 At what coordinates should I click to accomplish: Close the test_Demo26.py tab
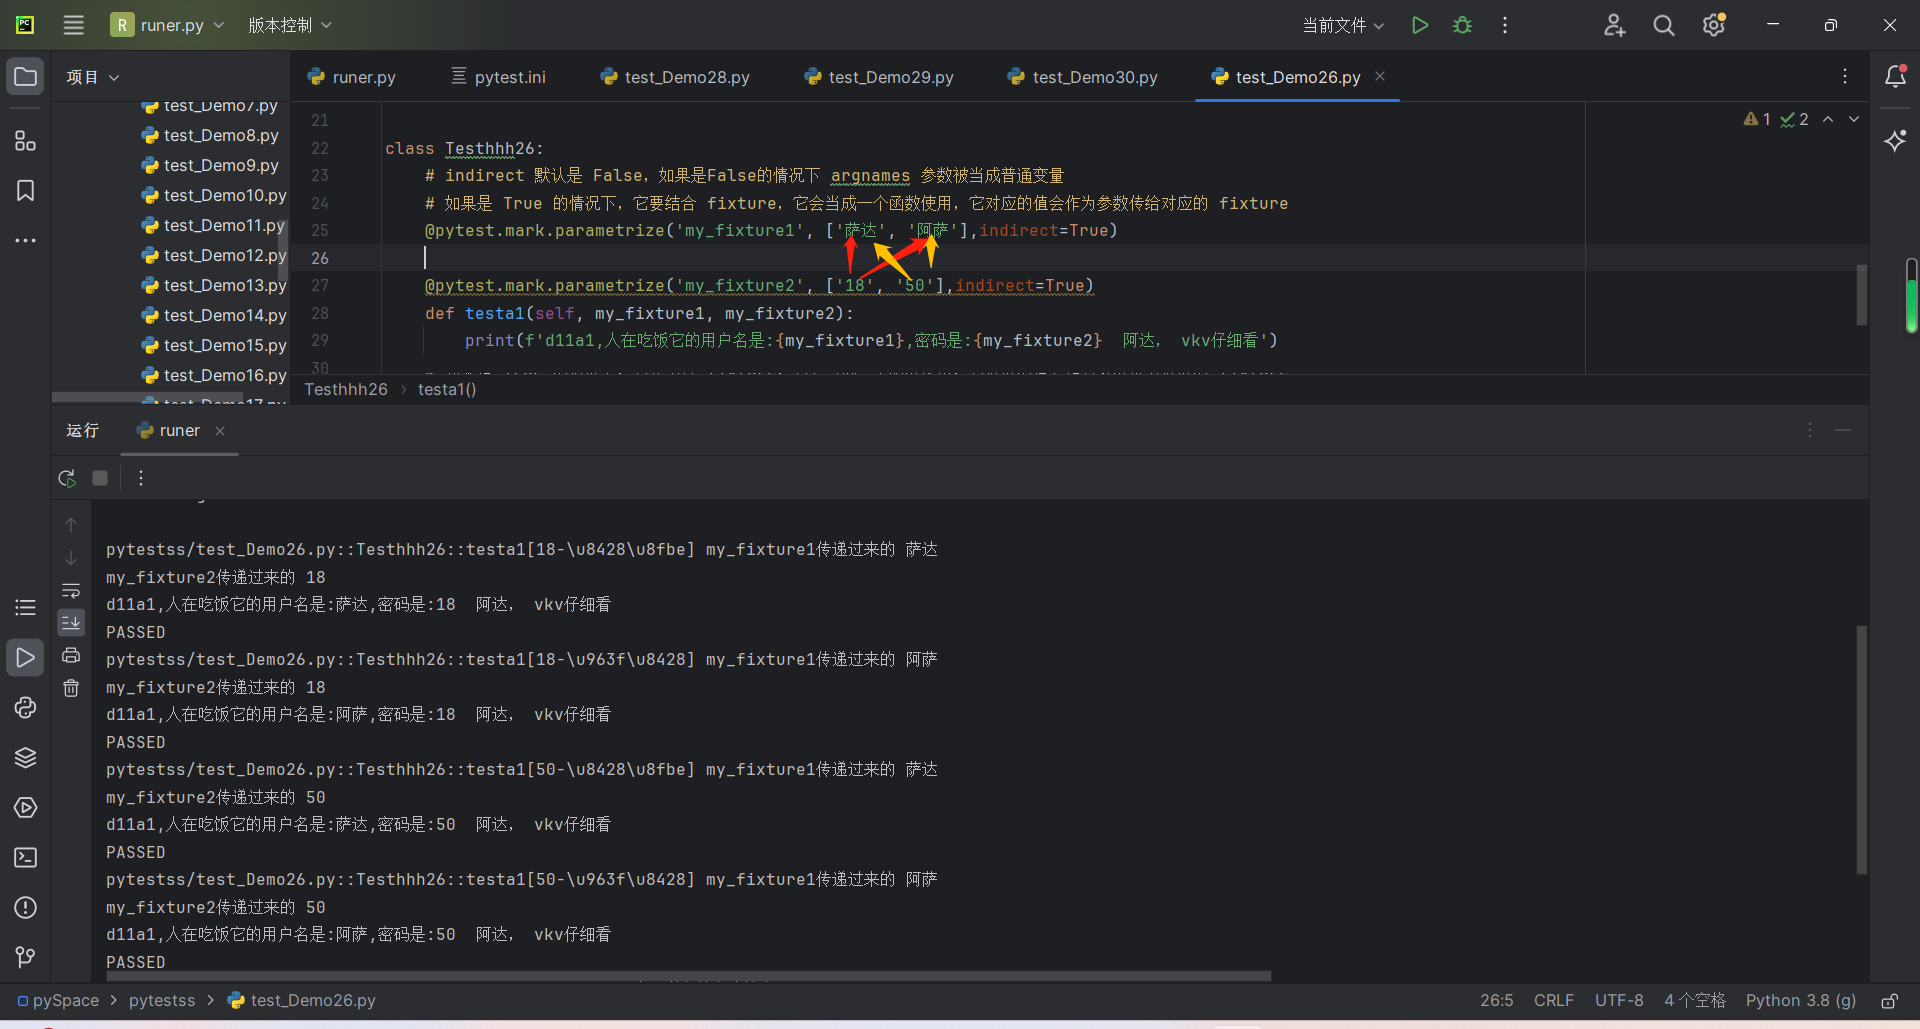(1380, 76)
